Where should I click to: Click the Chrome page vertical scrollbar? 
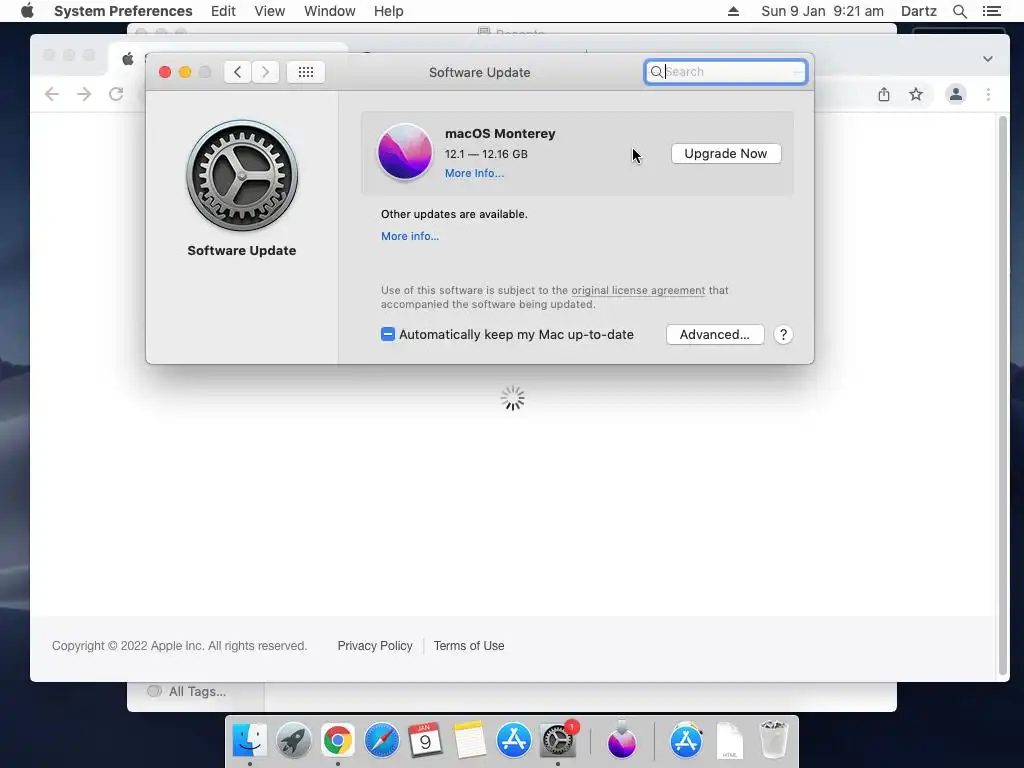pos(1002,396)
